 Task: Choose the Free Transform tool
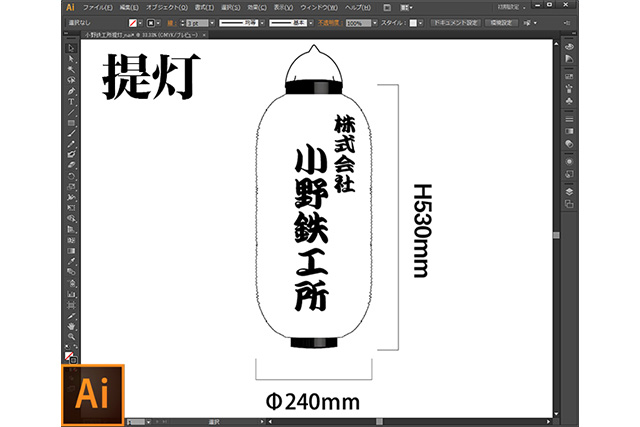click(x=71, y=208)
